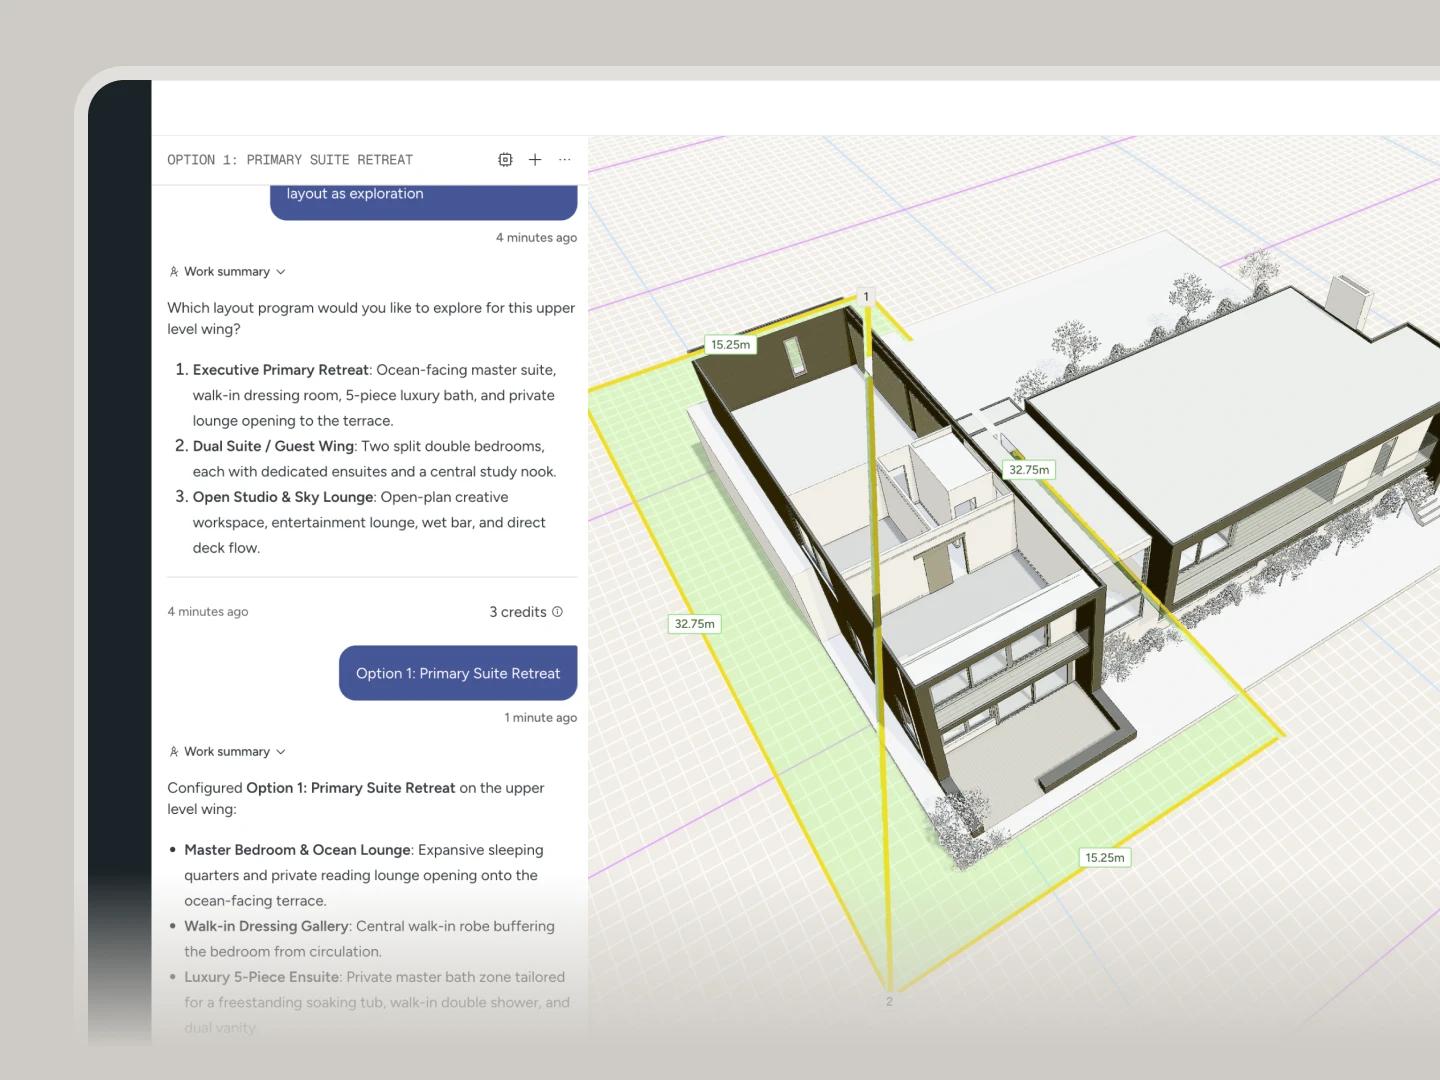
Task: Click the Option 1: Primary Suite Retreat message bubble
Action: (x=458, y=673)
